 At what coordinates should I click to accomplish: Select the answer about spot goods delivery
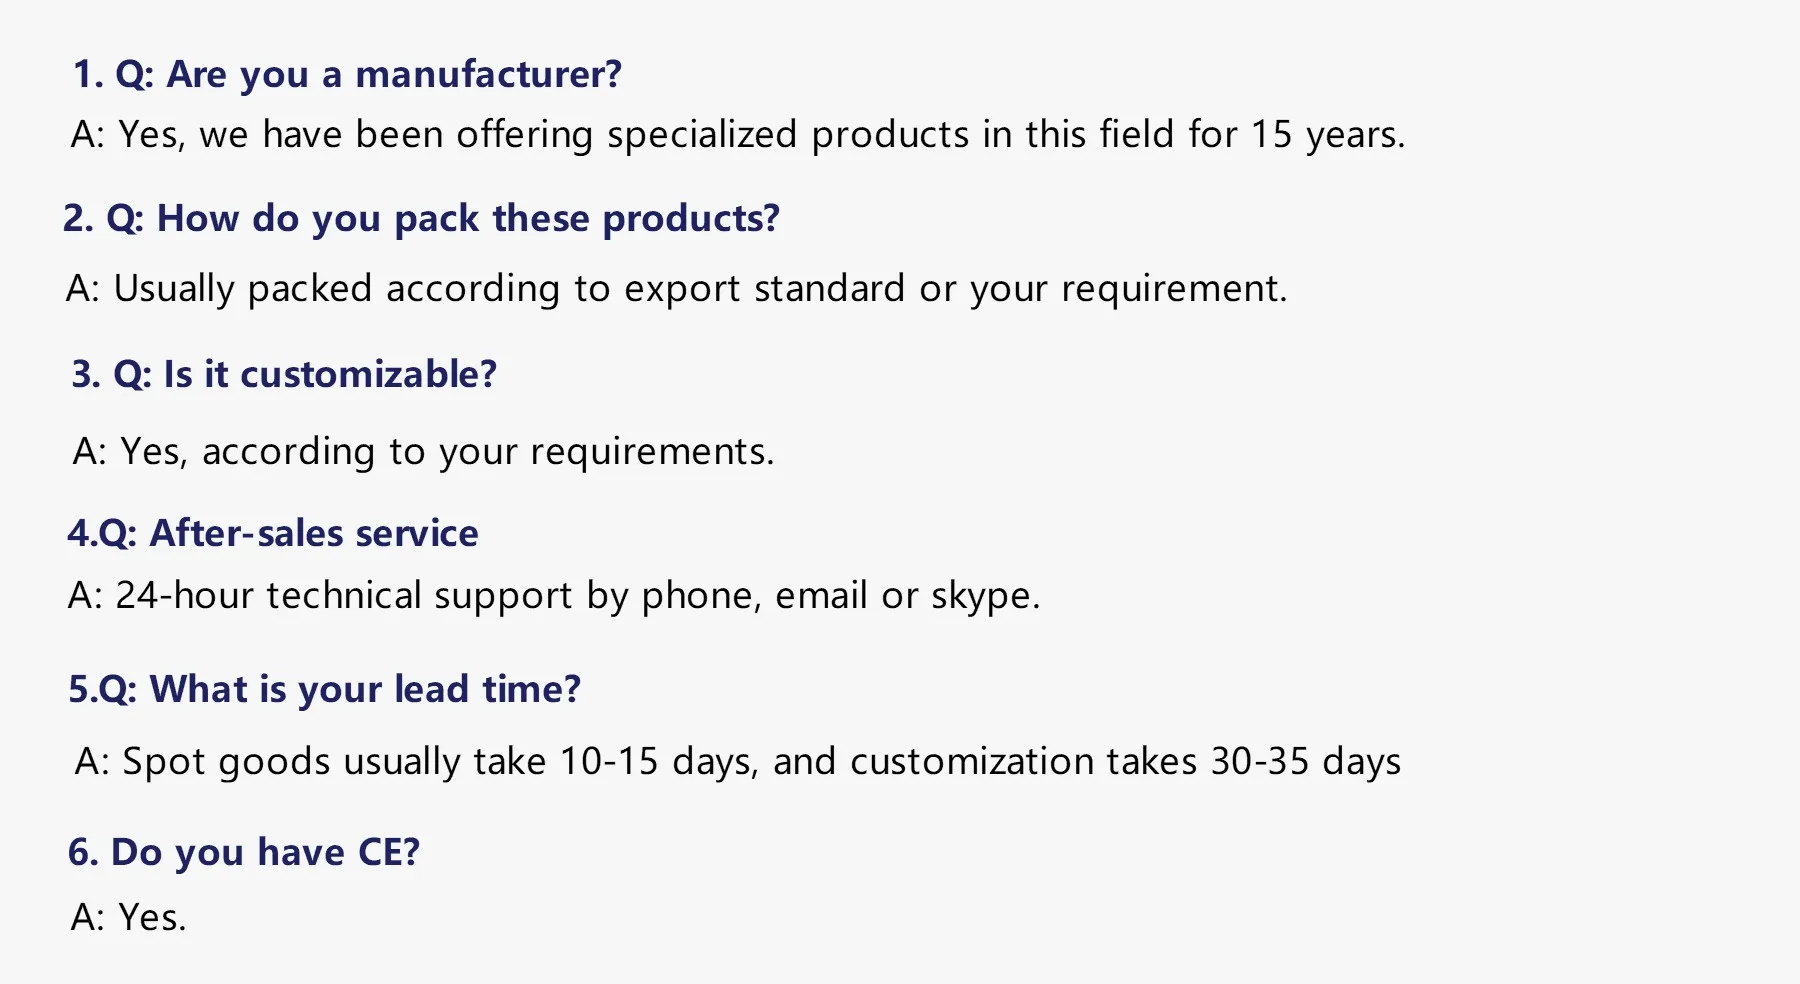point(737,762)
